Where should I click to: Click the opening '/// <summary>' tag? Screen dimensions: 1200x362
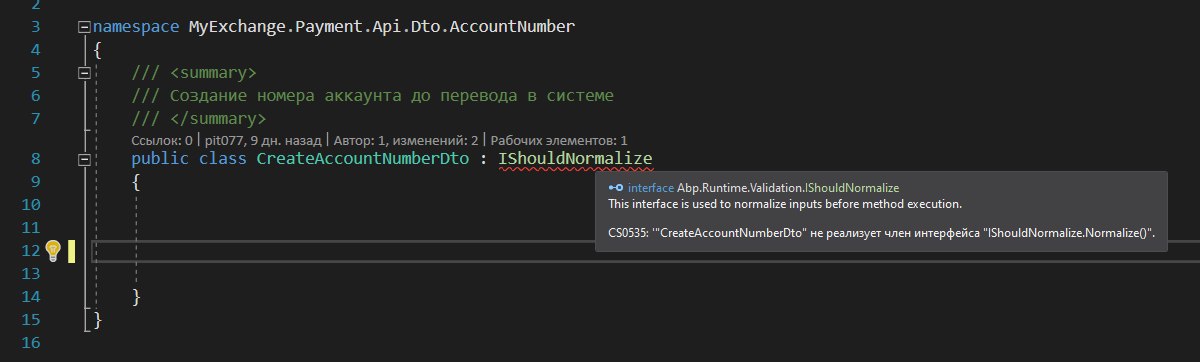[x=194, y=73]
